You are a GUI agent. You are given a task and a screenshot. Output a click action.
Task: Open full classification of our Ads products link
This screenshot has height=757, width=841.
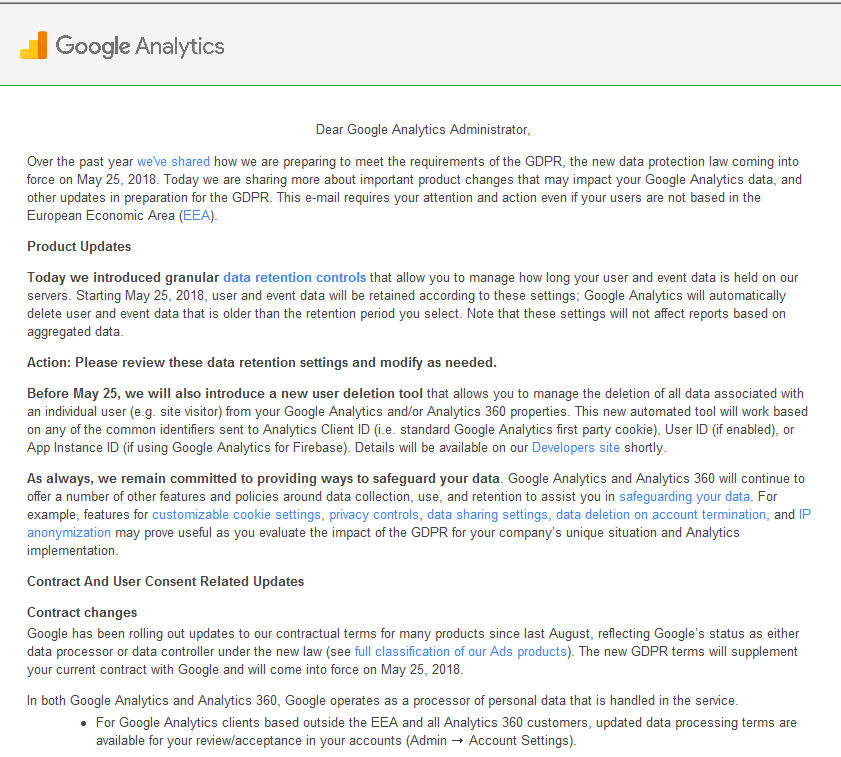pyautogui.click(x=461, y=652)
